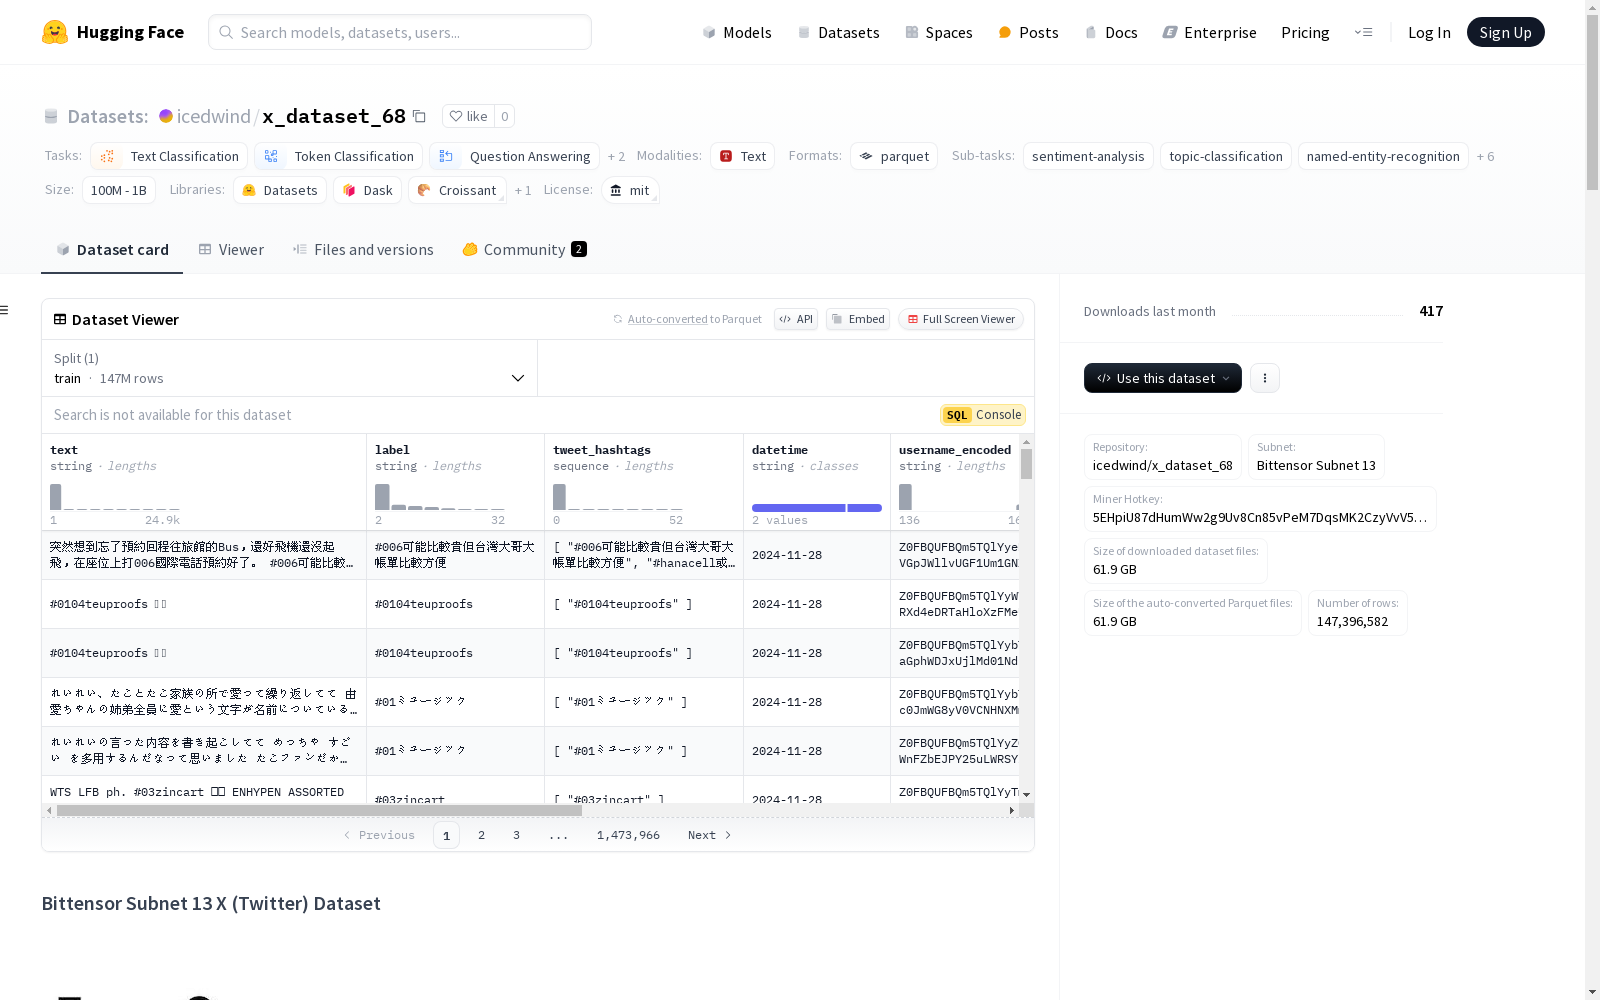Screen dimensions: 1600x1000
Task: Focus the search models and datasets field
Action: pyautogui.click(x=400, y=32)
